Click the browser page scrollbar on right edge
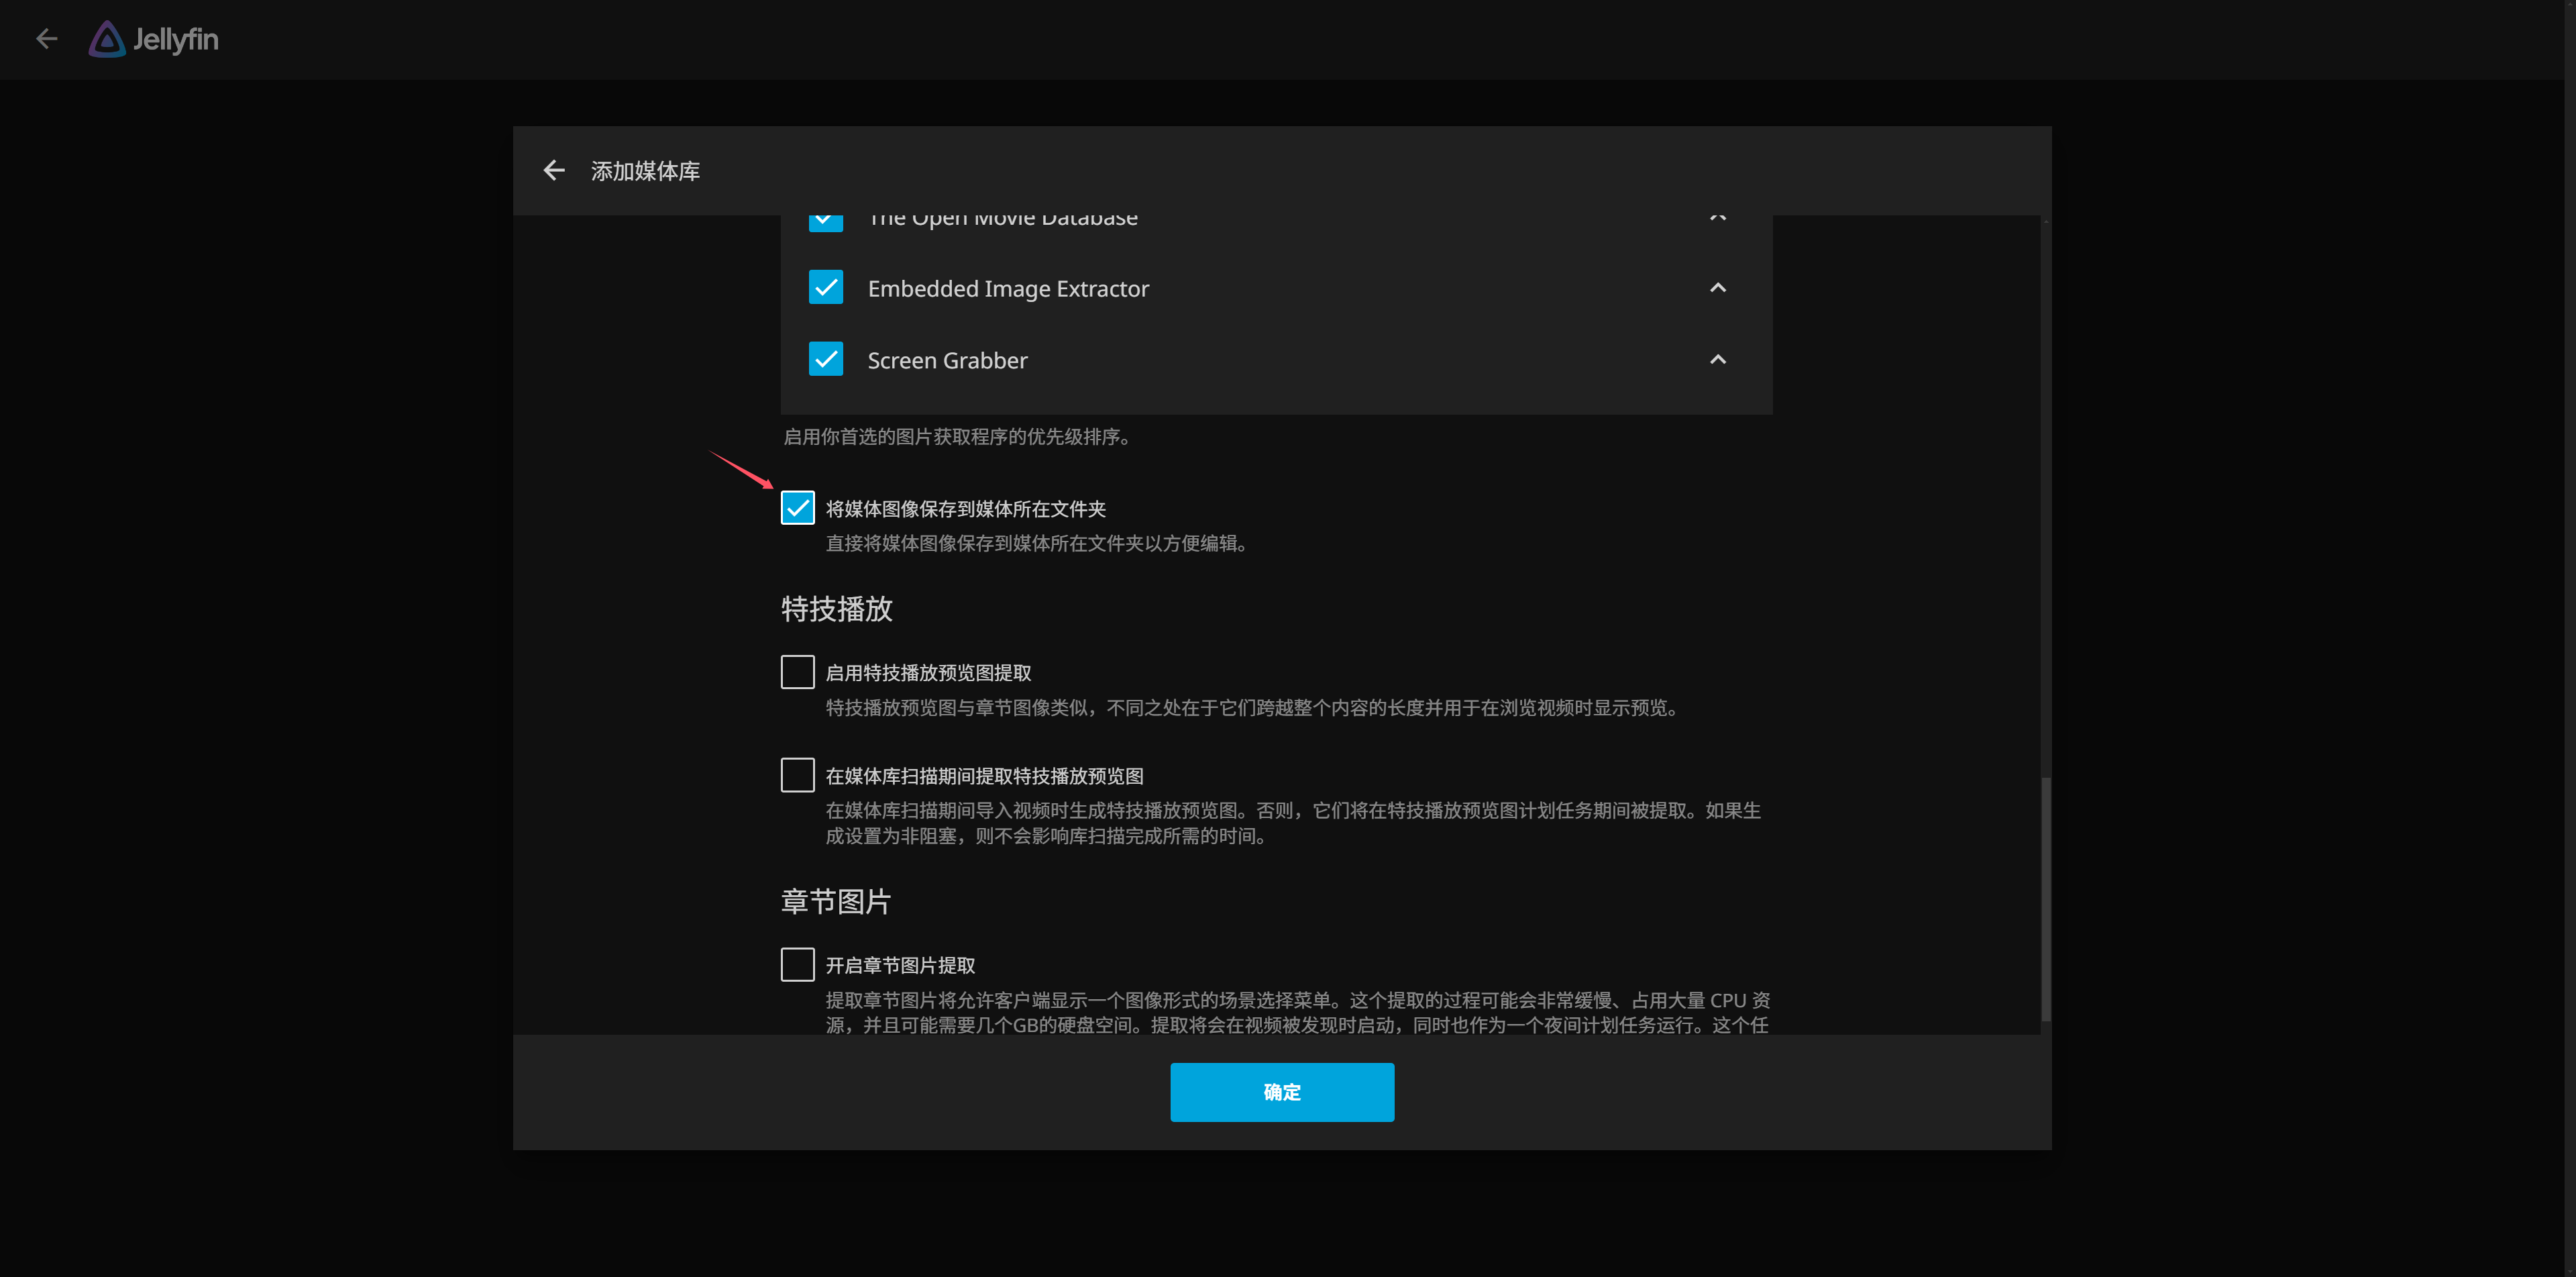 pyautogui.click(x=2570, y=638)
